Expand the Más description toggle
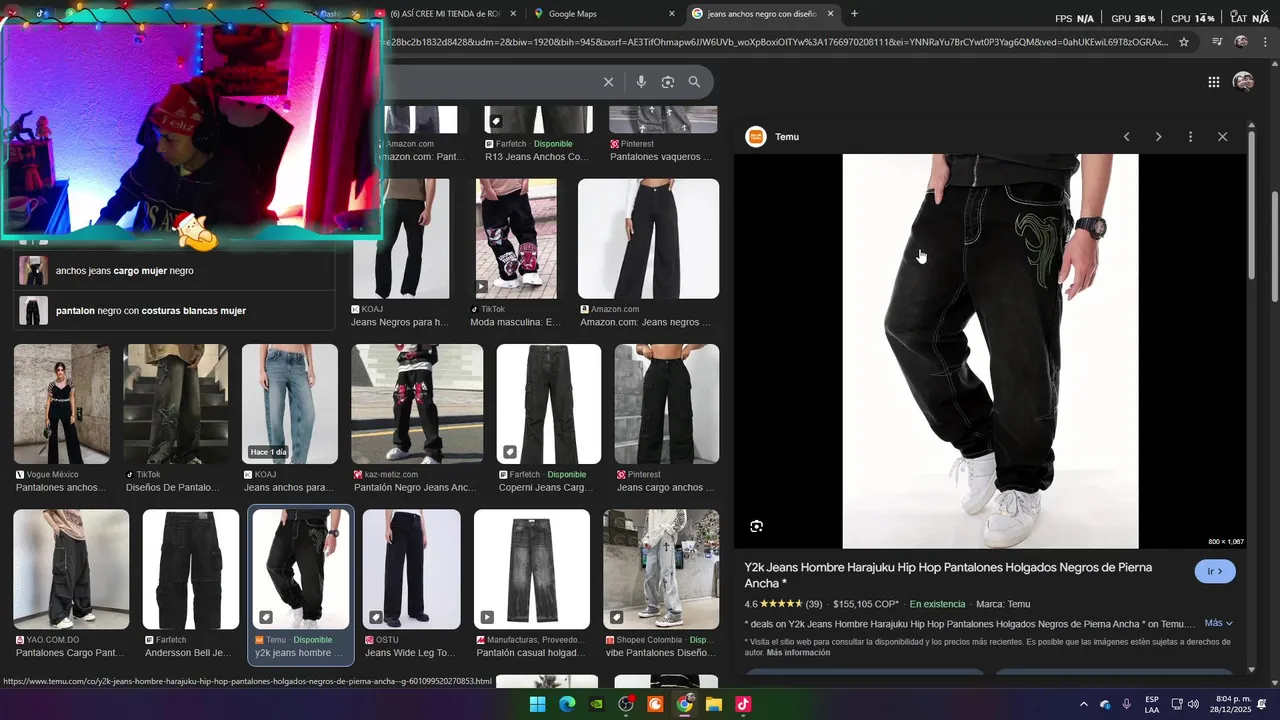 [1218, 623]
